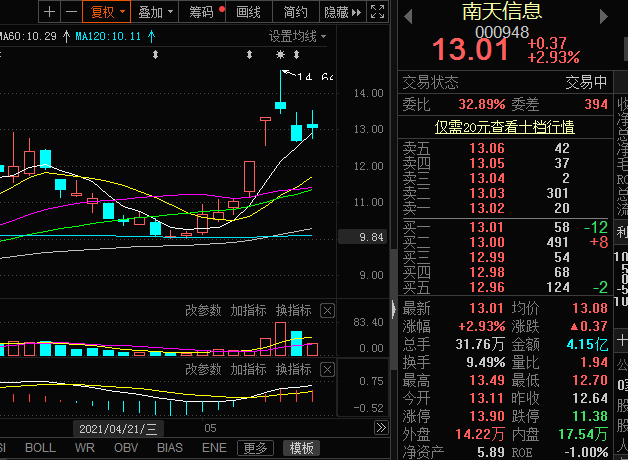Click 改参数 in volume panel
The image size is (628, 460).
click(x=203, y=310)
